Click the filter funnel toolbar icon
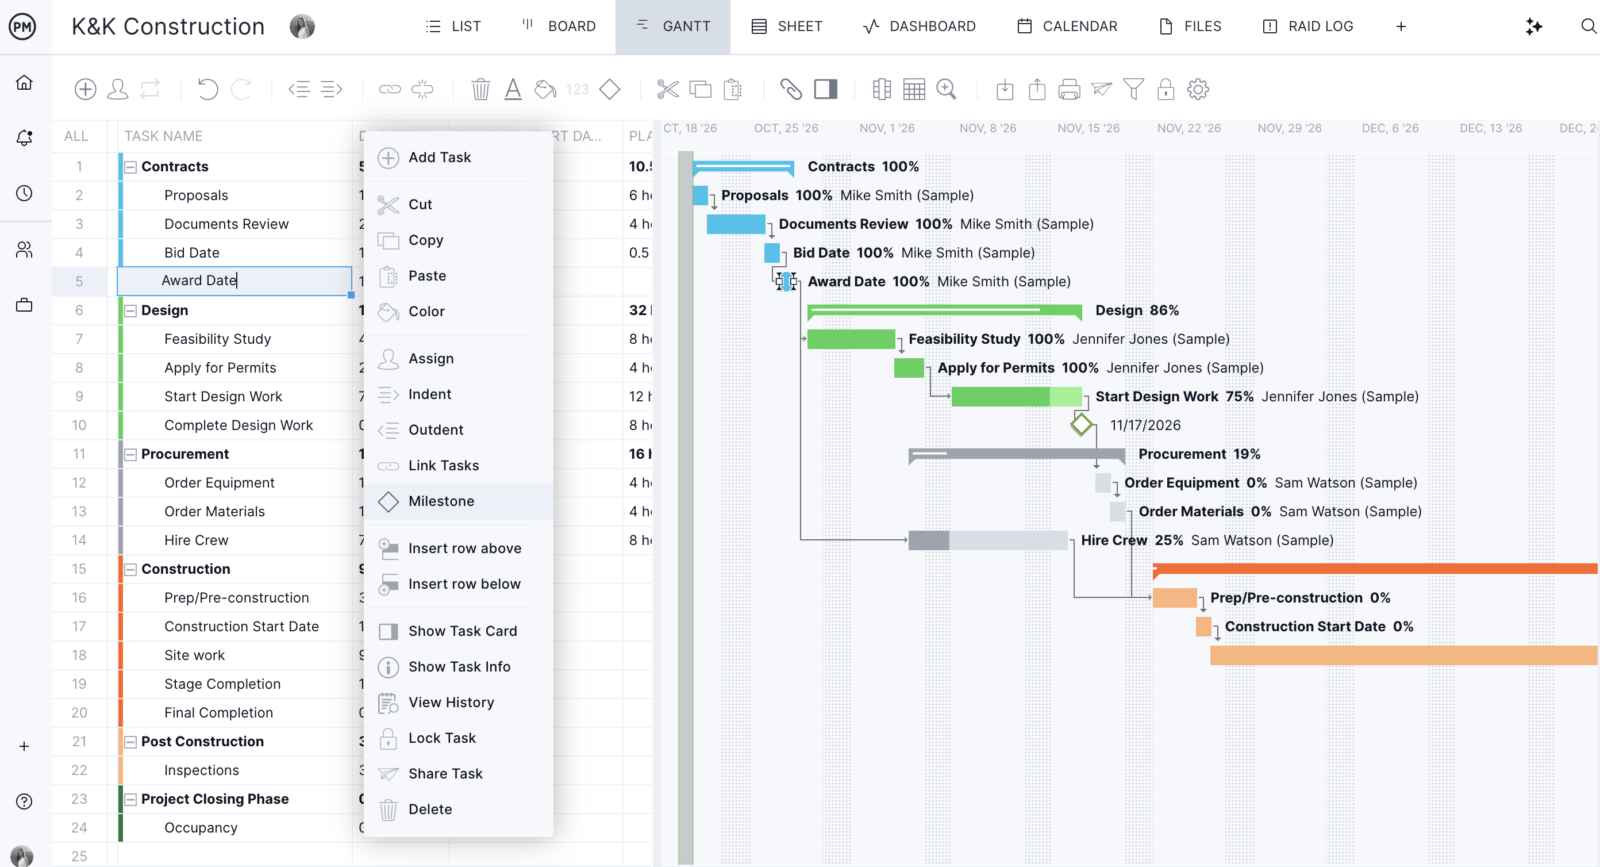The width and height of the screenshot is (1600, 867). tap(1134, 90)
